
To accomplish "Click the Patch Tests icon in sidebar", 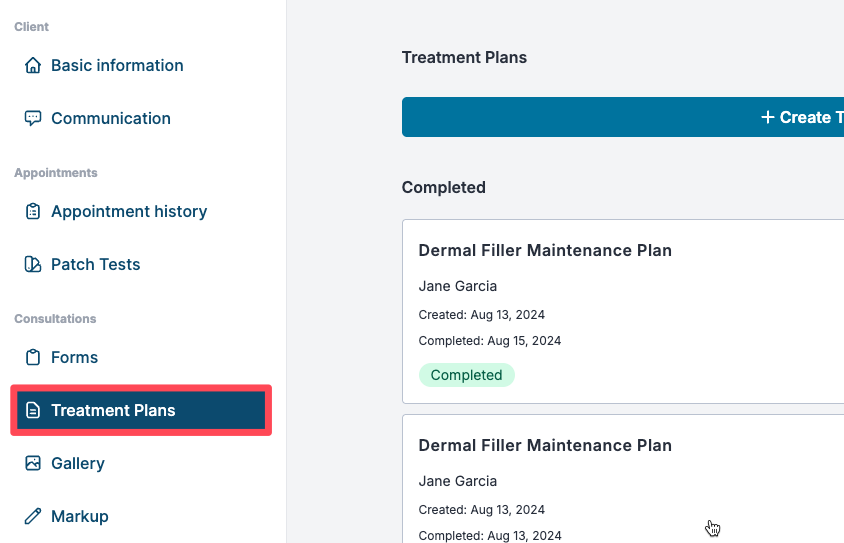I will coord(33,265).
